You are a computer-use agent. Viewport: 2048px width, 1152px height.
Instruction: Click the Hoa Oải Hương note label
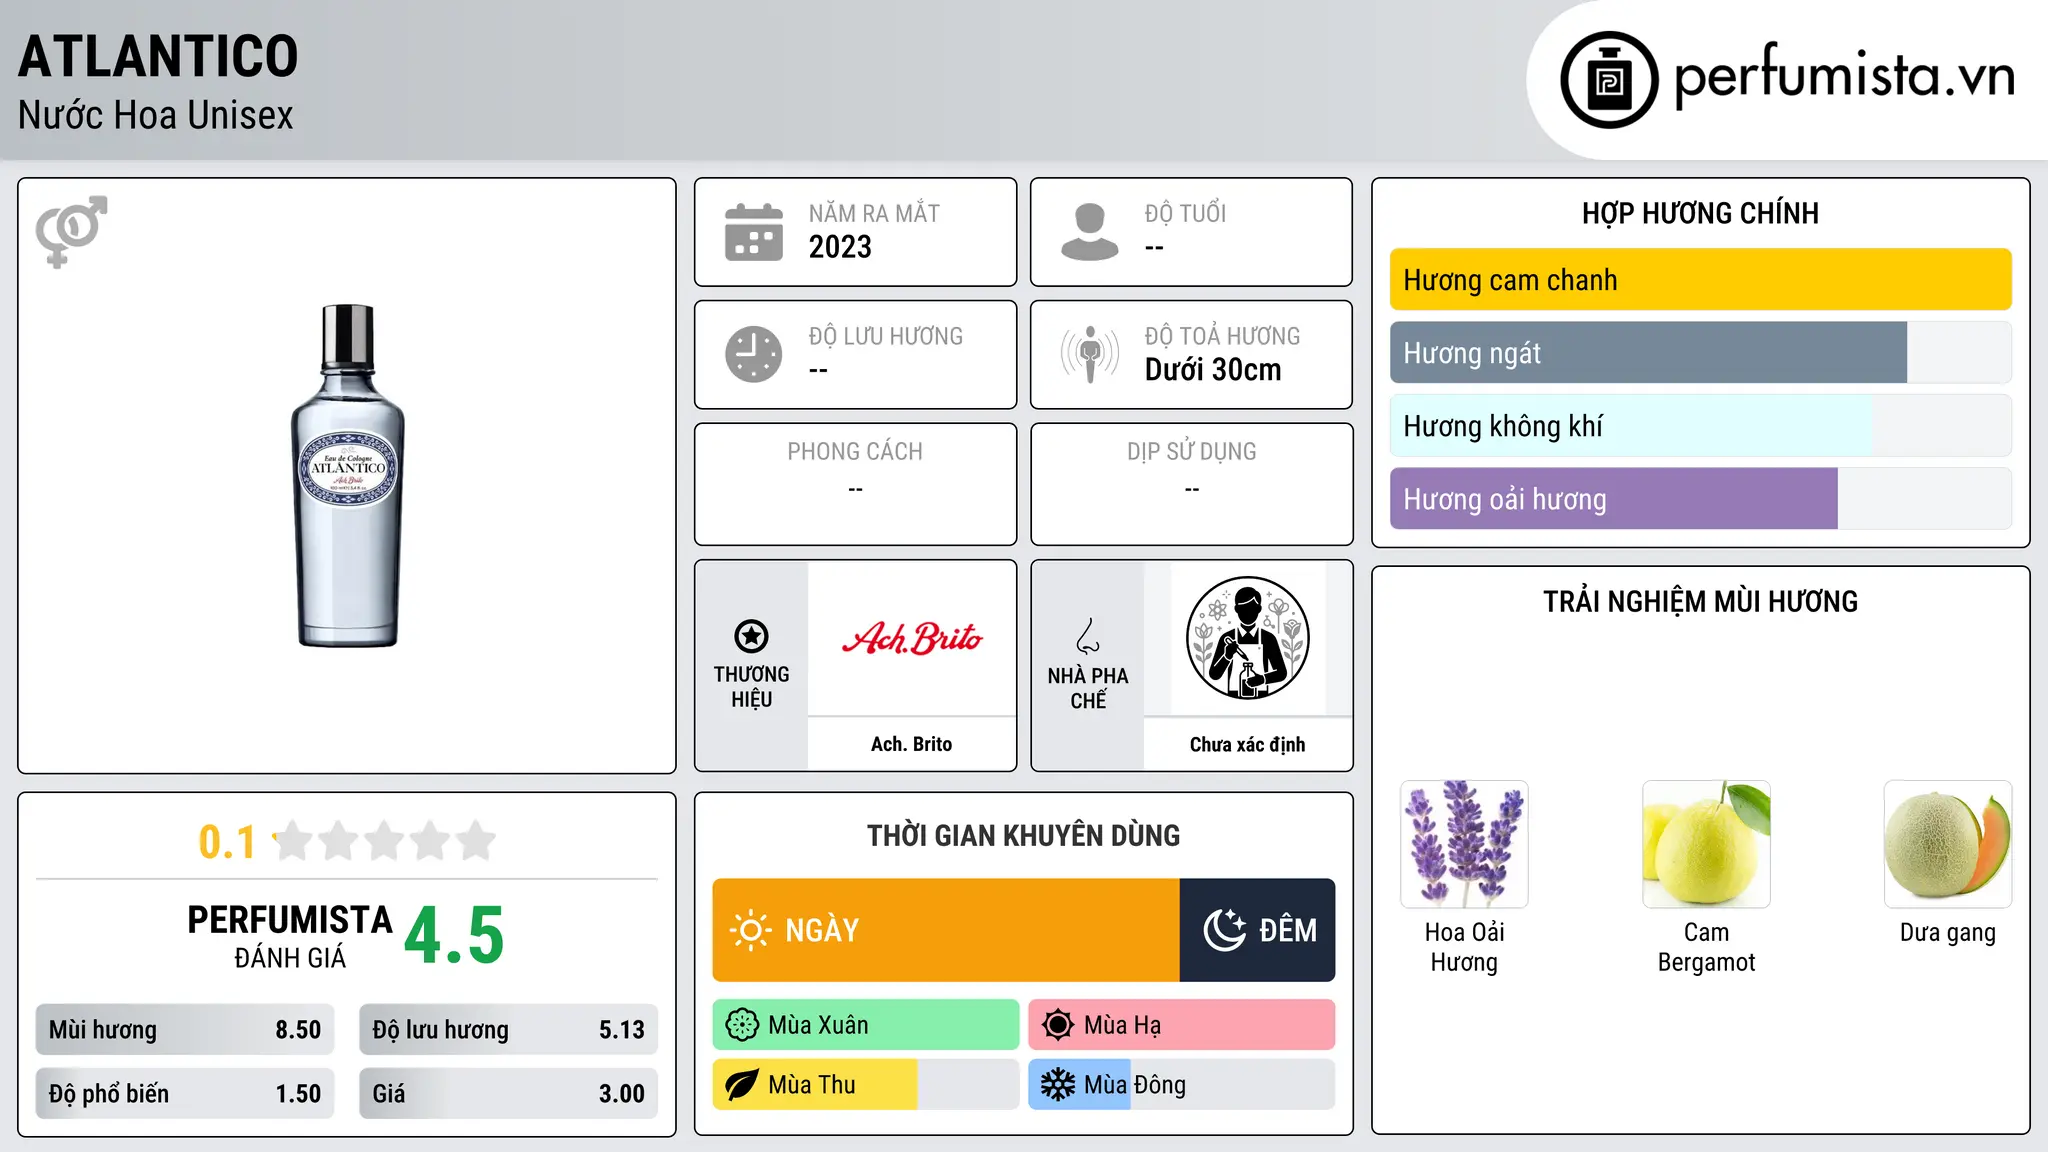(1464, 947)
